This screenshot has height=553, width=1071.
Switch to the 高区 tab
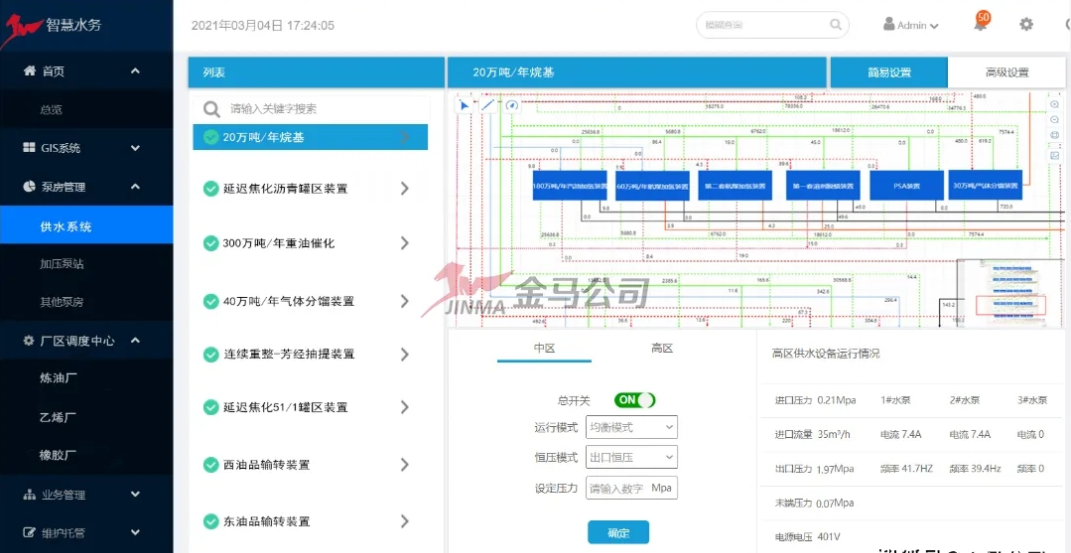pyautogui.click(x=662, y=348)
